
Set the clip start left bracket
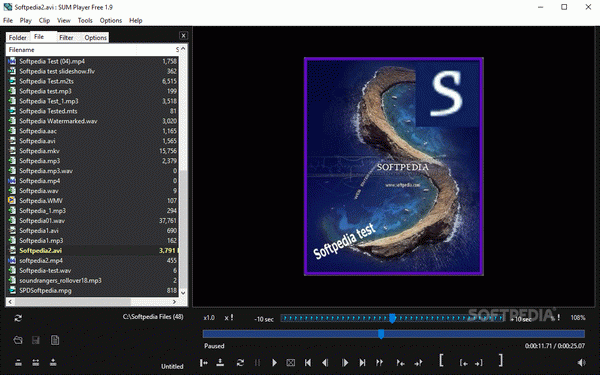coord(441,360)
